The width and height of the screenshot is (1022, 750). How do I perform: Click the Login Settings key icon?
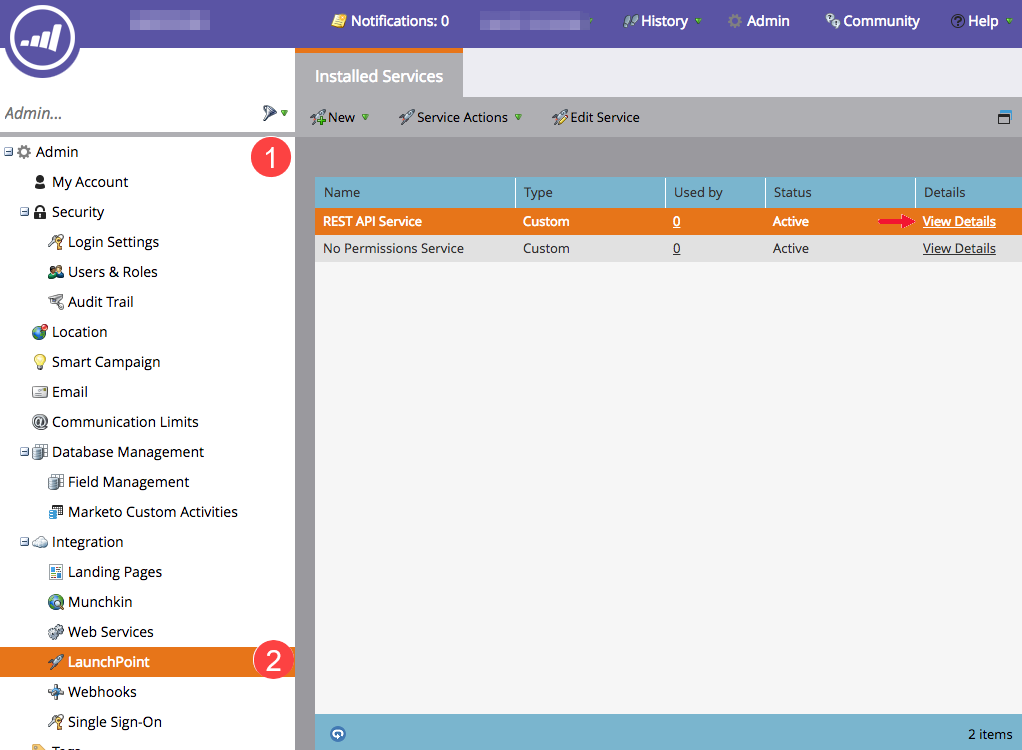(x=56, y=242)
